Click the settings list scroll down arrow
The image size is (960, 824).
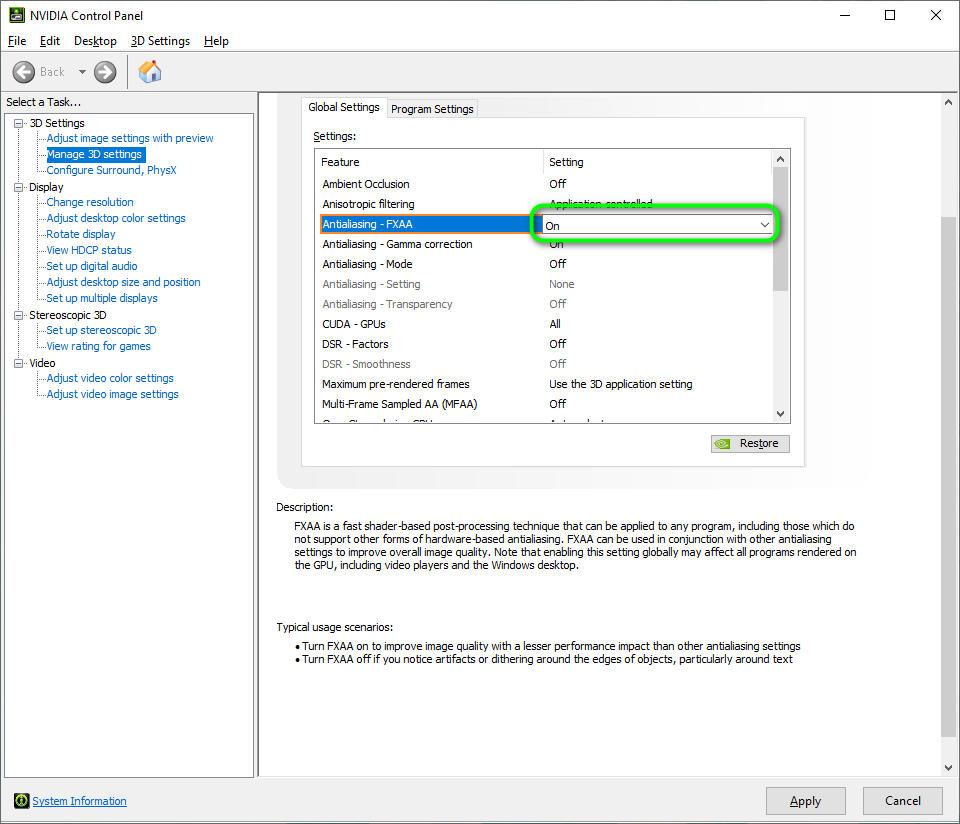click(781, 413)
